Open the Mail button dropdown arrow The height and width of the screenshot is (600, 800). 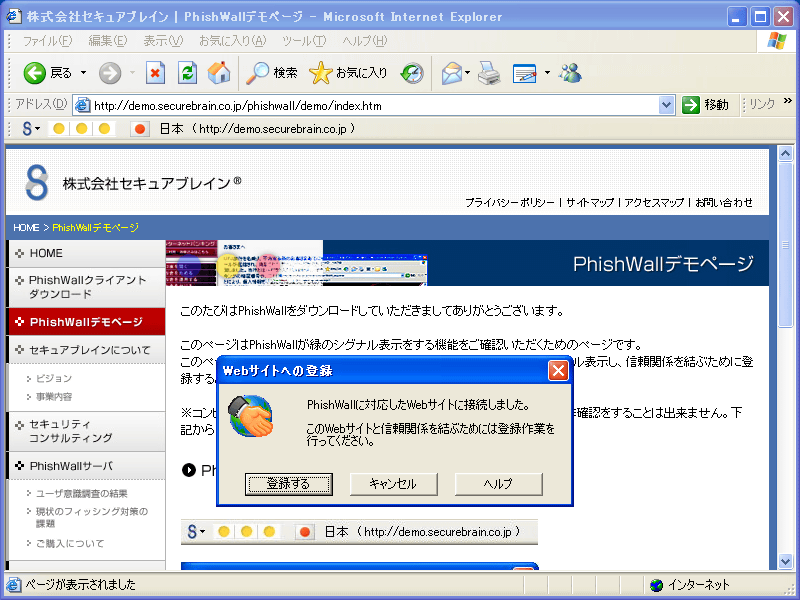[467, 73]
